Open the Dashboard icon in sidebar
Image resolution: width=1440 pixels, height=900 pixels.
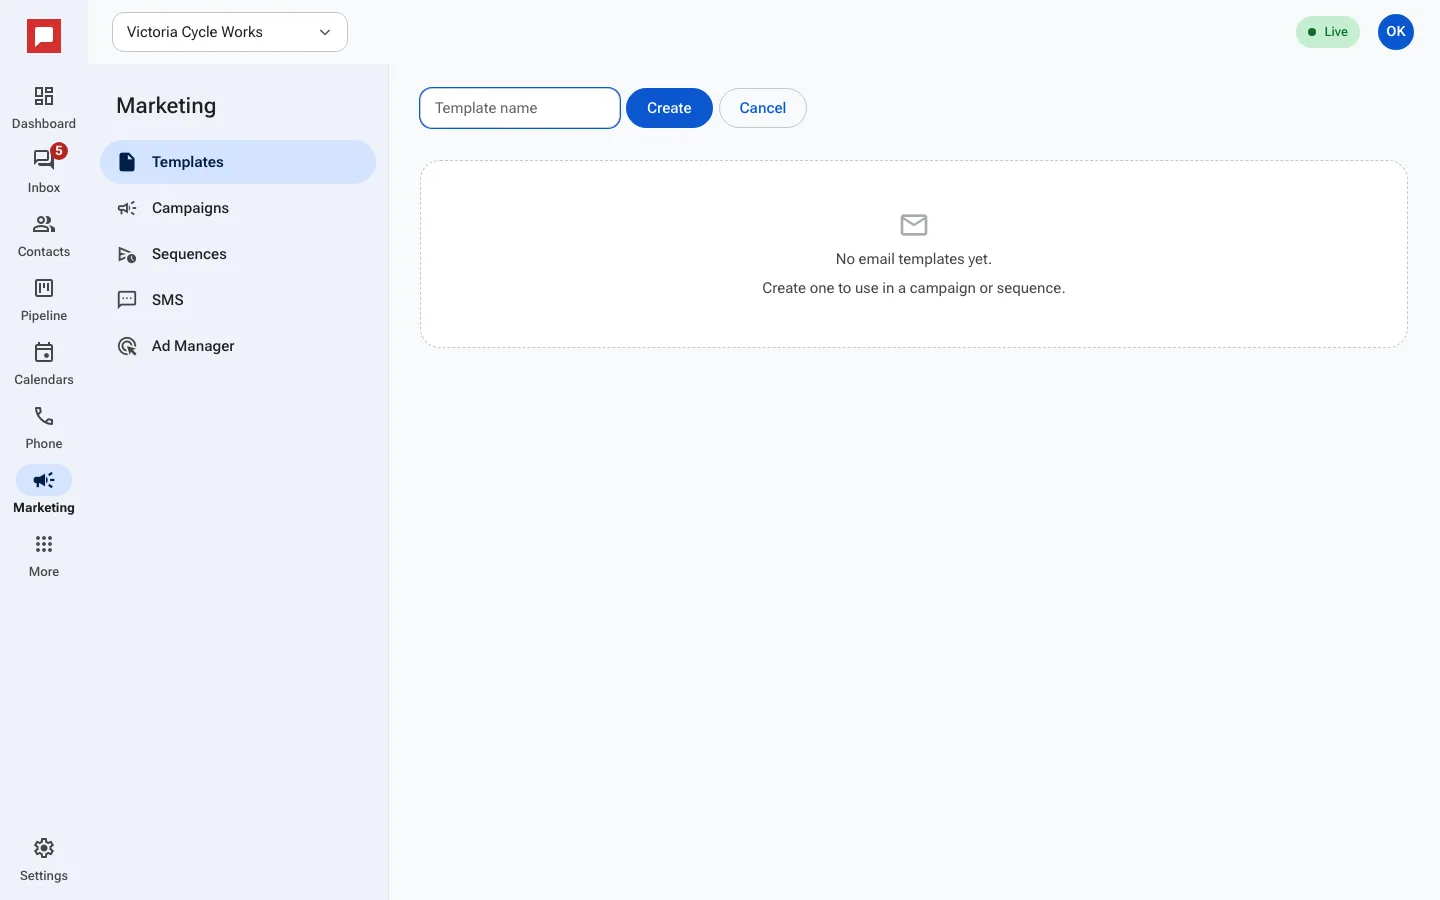[x=44, y=96]
